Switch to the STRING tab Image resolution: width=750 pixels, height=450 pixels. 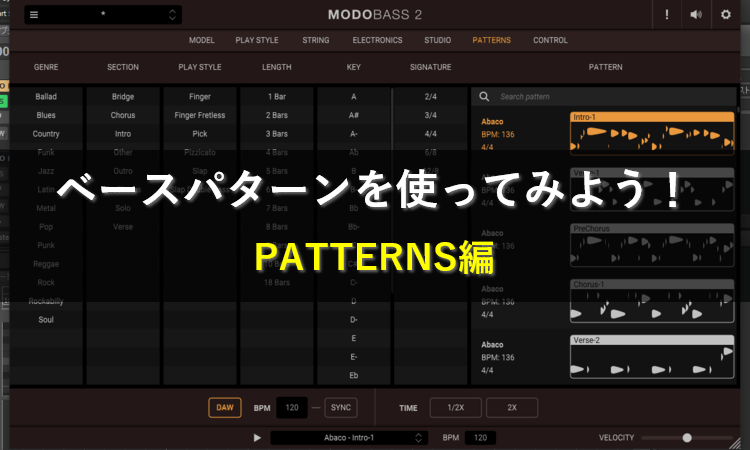(316, 40)
